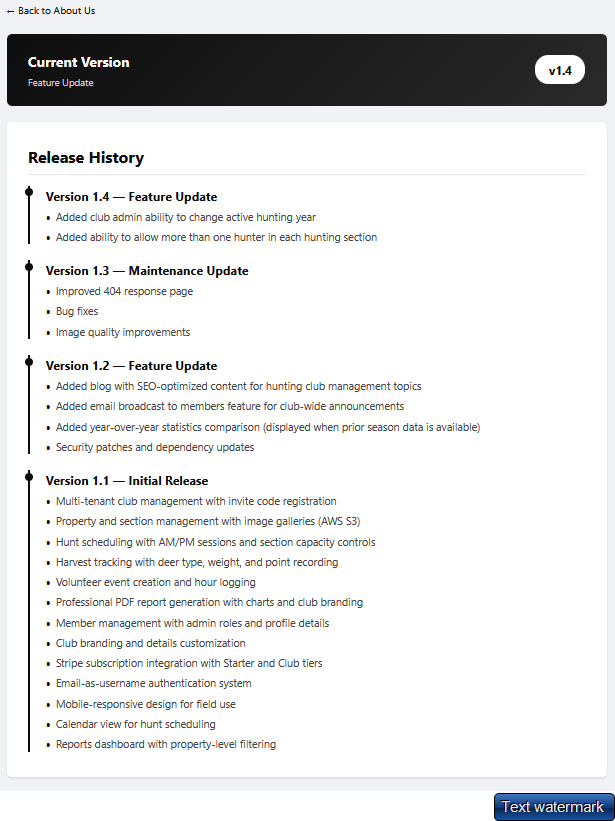The height and width of the screenshot is (821, 615).
Task: Click the bullet marker next to Bug fixes
Action: pyautogui.click(x=48, y=311)
